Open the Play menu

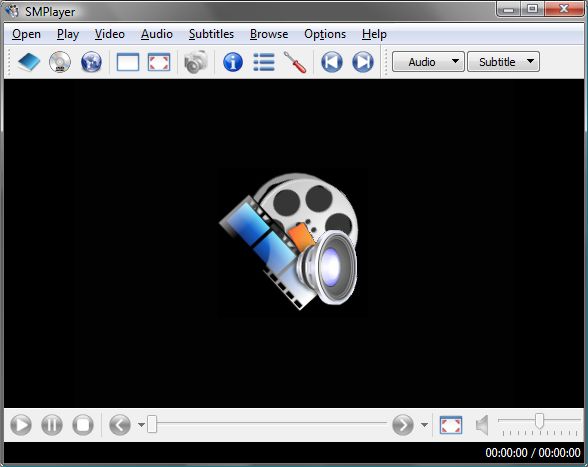click(68, 34)
